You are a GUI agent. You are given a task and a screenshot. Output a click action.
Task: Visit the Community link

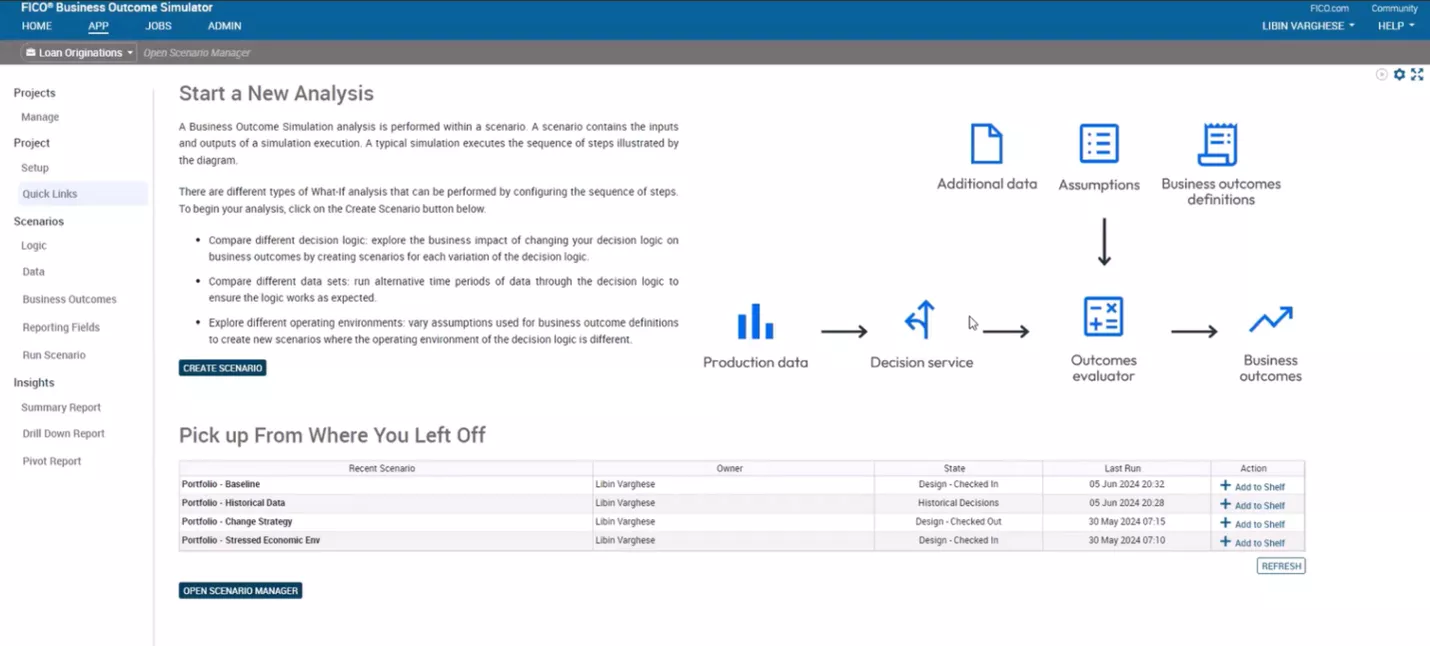coord(1394,8)
